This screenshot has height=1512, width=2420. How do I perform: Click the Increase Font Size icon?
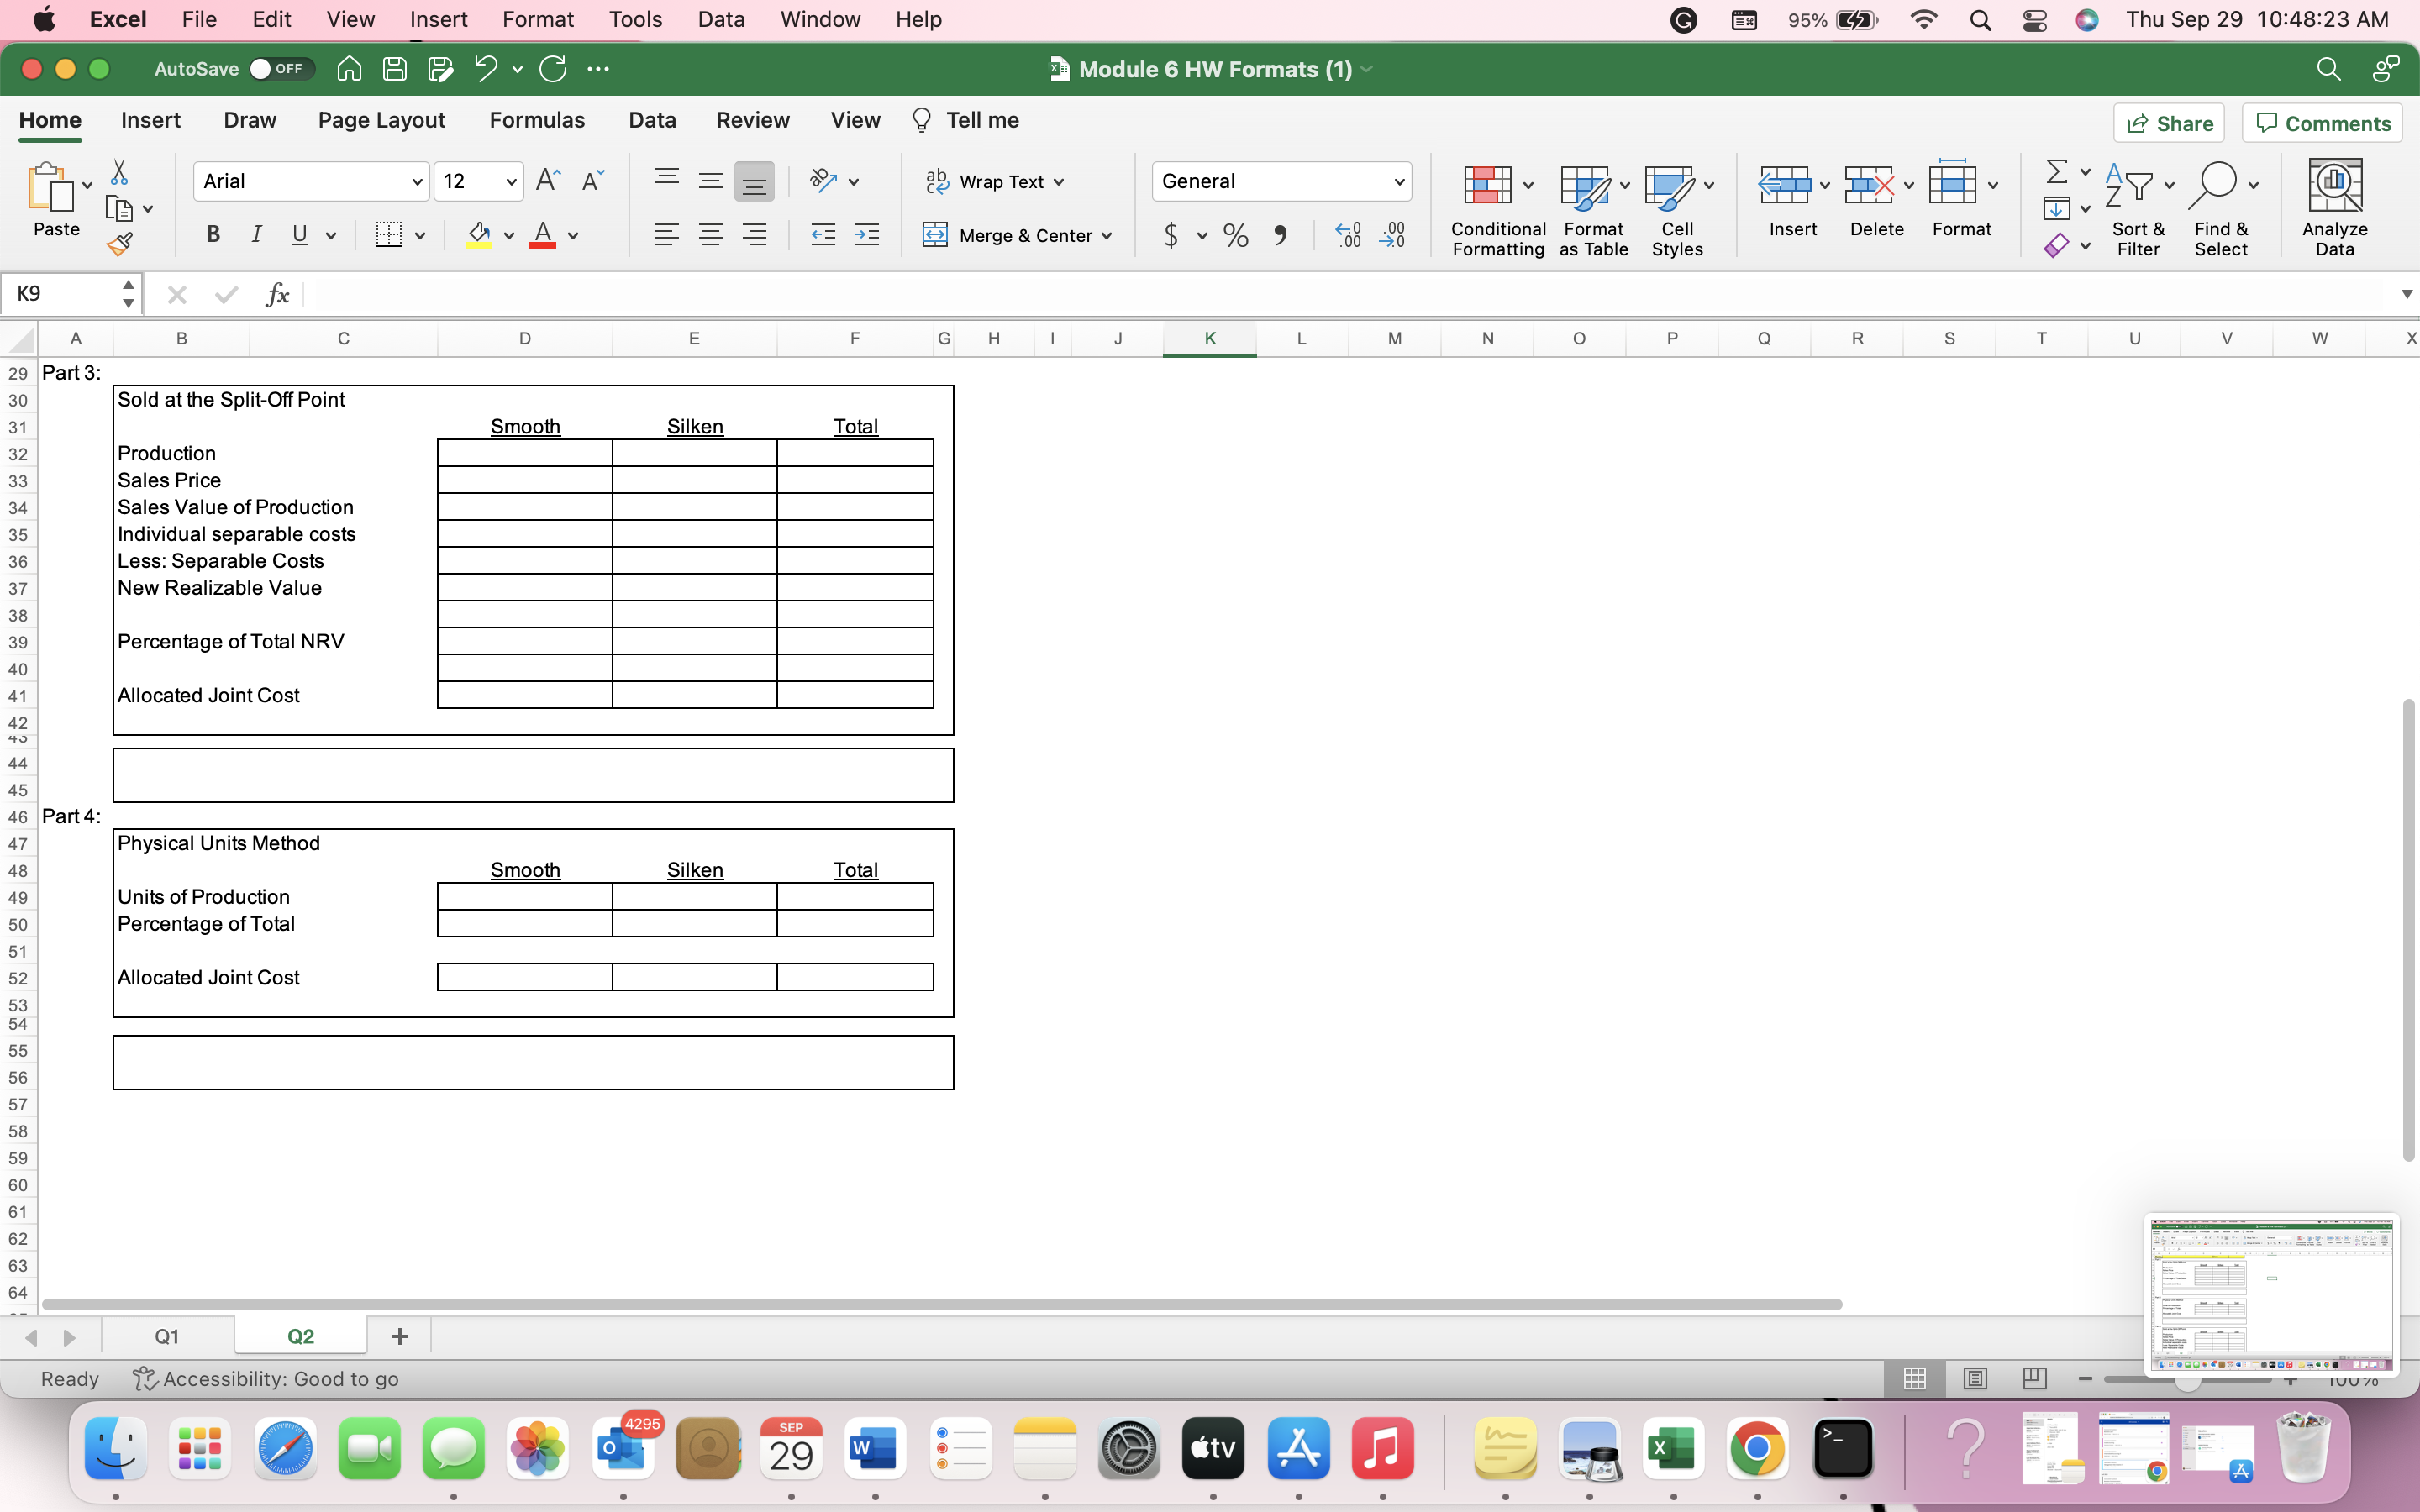[546, 180]
